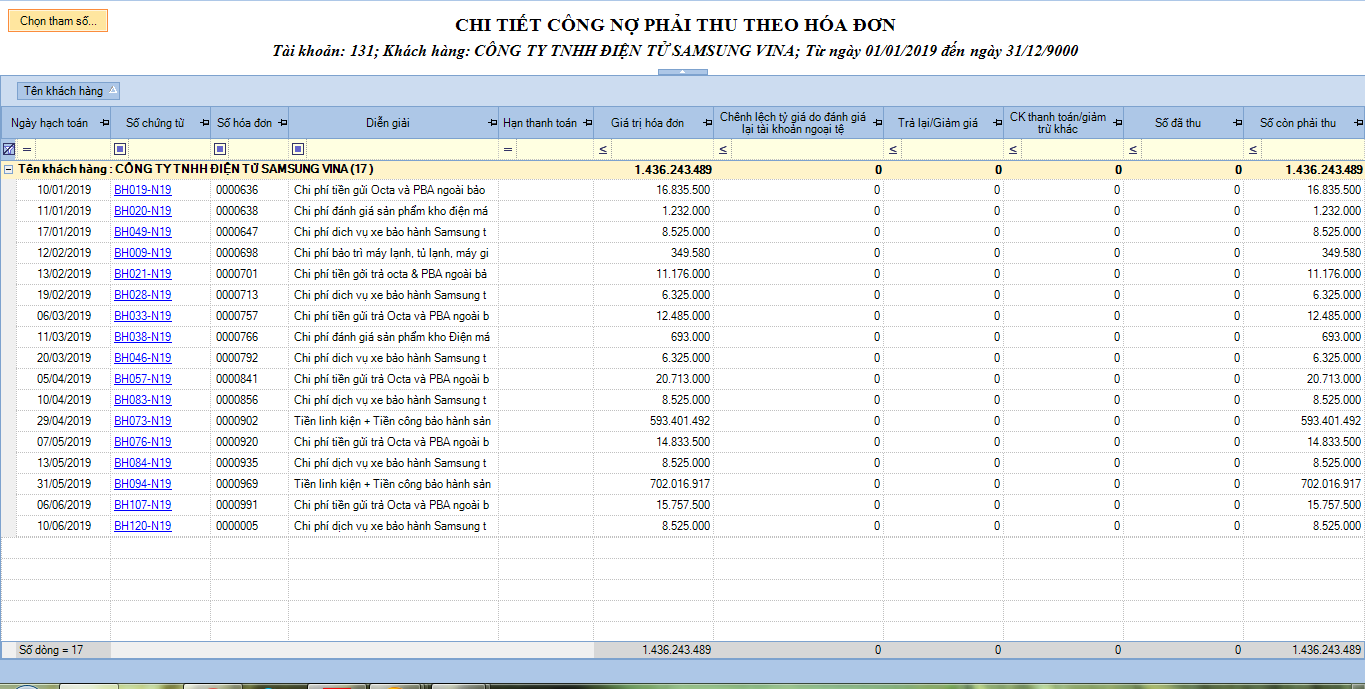This screenshot has width=1365, height=689.
Task: Pin the CK thanh toán/giảm trừ khác column
Action: point(1117,123)
